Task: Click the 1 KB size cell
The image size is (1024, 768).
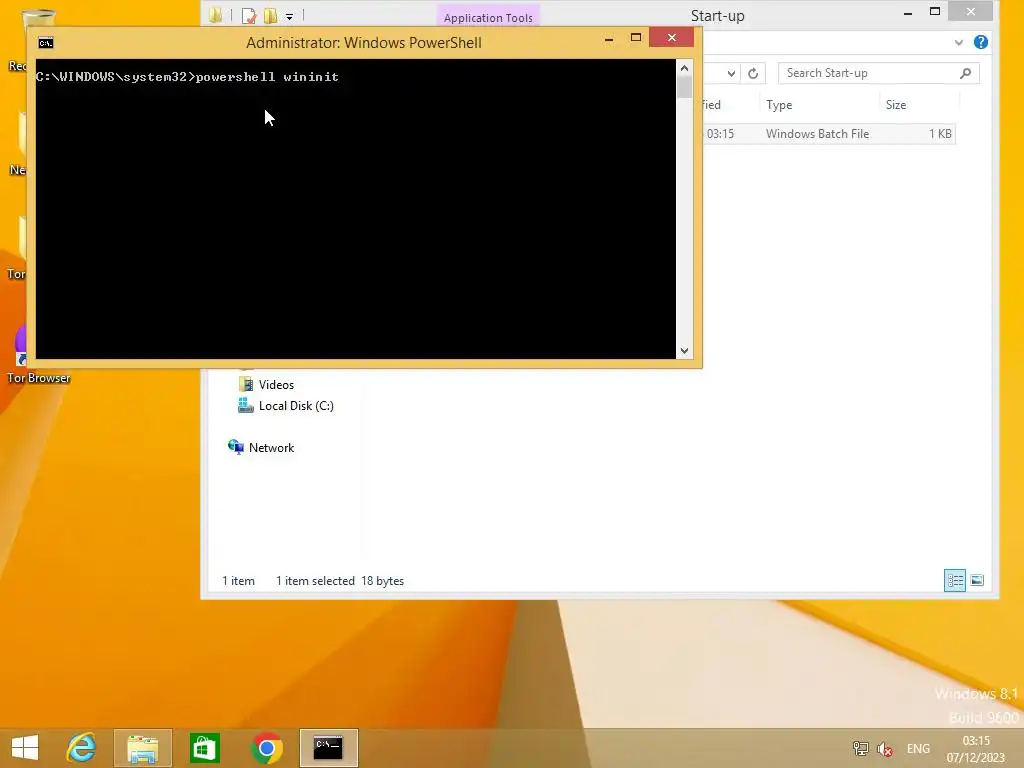Action: tap(940, 134)
